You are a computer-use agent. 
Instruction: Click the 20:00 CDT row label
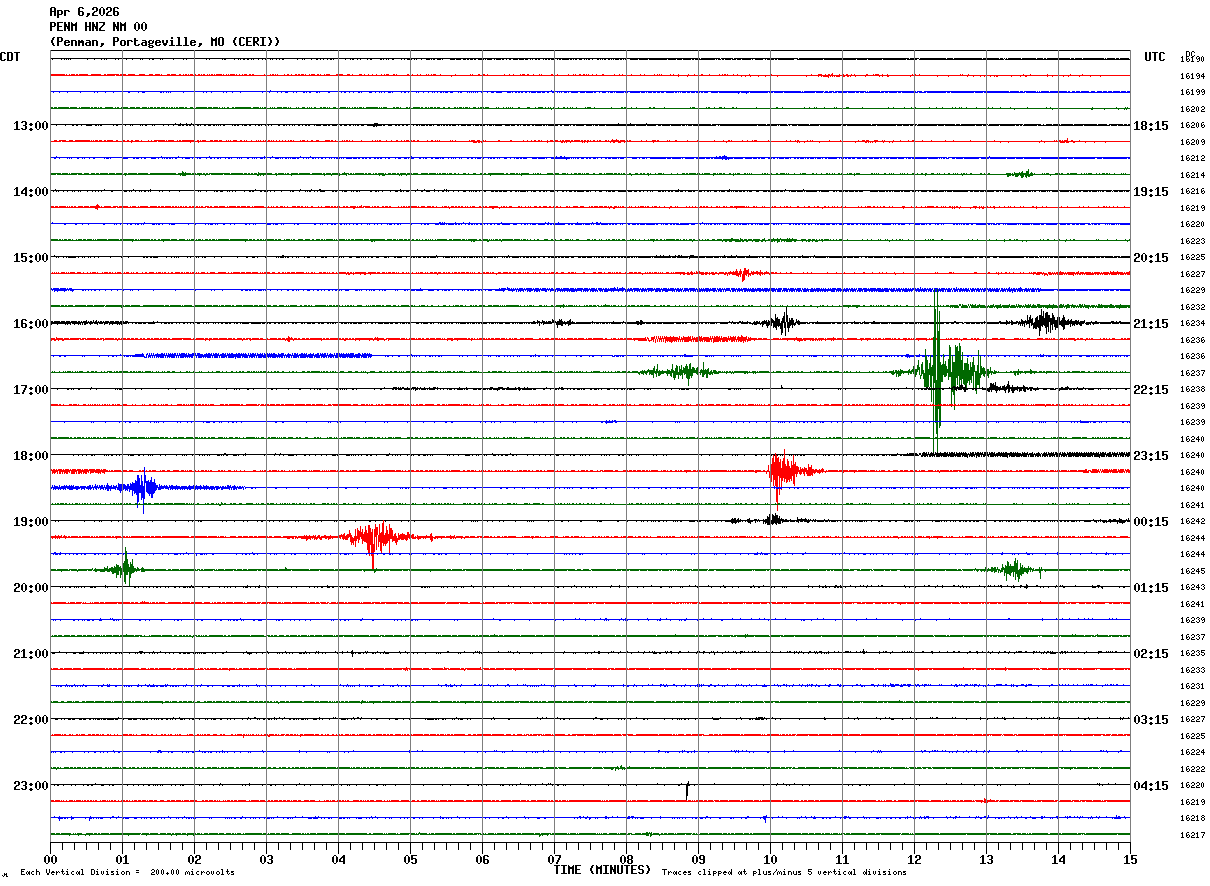tap(31, 588)
